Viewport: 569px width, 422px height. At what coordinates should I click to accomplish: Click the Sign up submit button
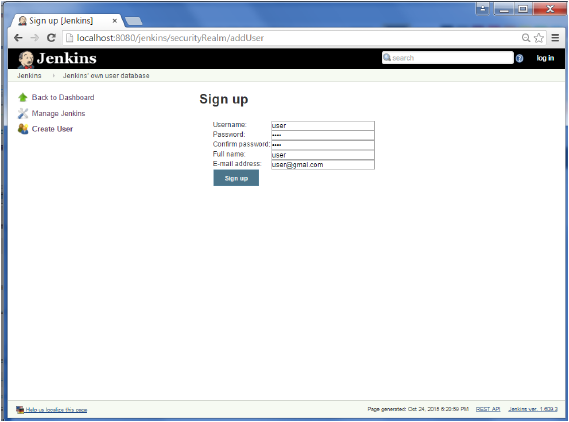coord(236,178)
